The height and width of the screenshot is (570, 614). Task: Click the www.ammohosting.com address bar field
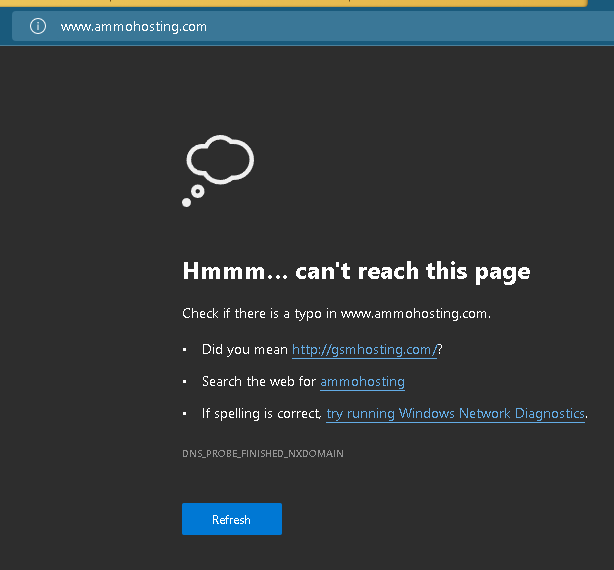pyautogui.click(x=313, y=26)
